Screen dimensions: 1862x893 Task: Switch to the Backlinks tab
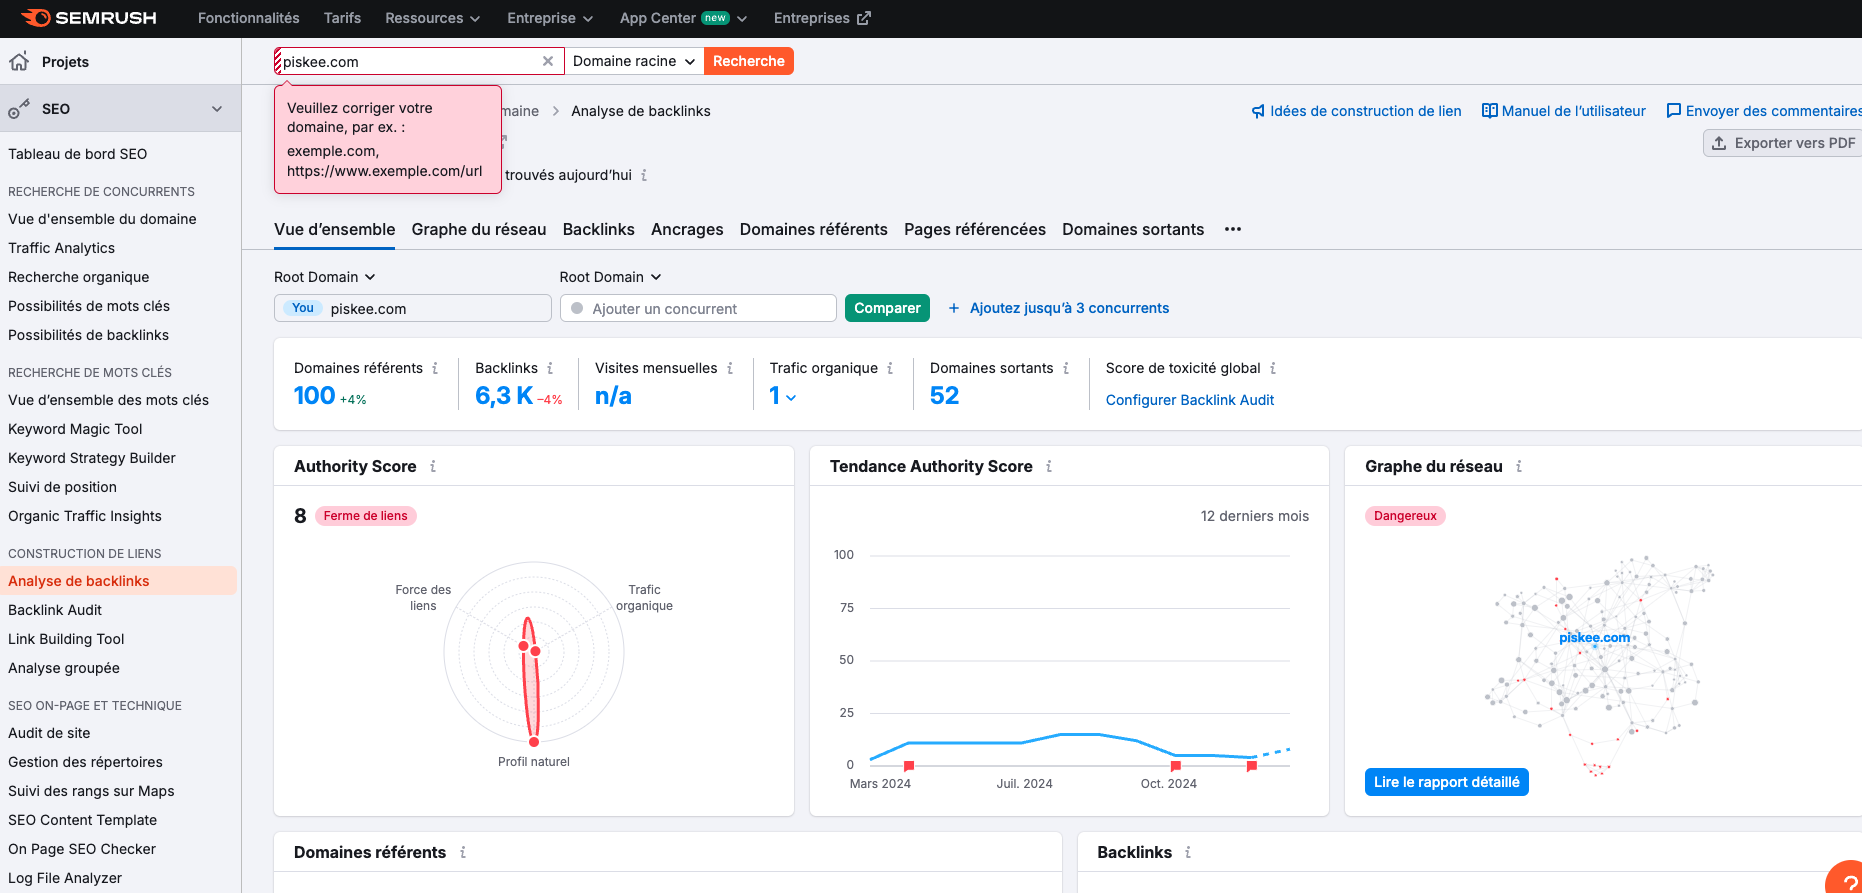tap(599, 229)
